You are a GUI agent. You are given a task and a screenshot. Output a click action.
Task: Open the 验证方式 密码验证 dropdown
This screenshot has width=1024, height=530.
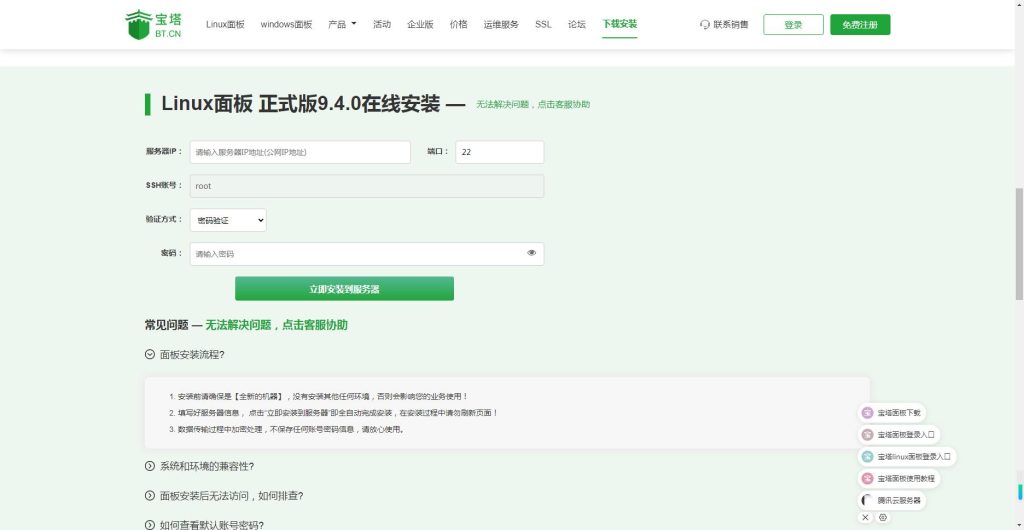[x=228, y=220]
